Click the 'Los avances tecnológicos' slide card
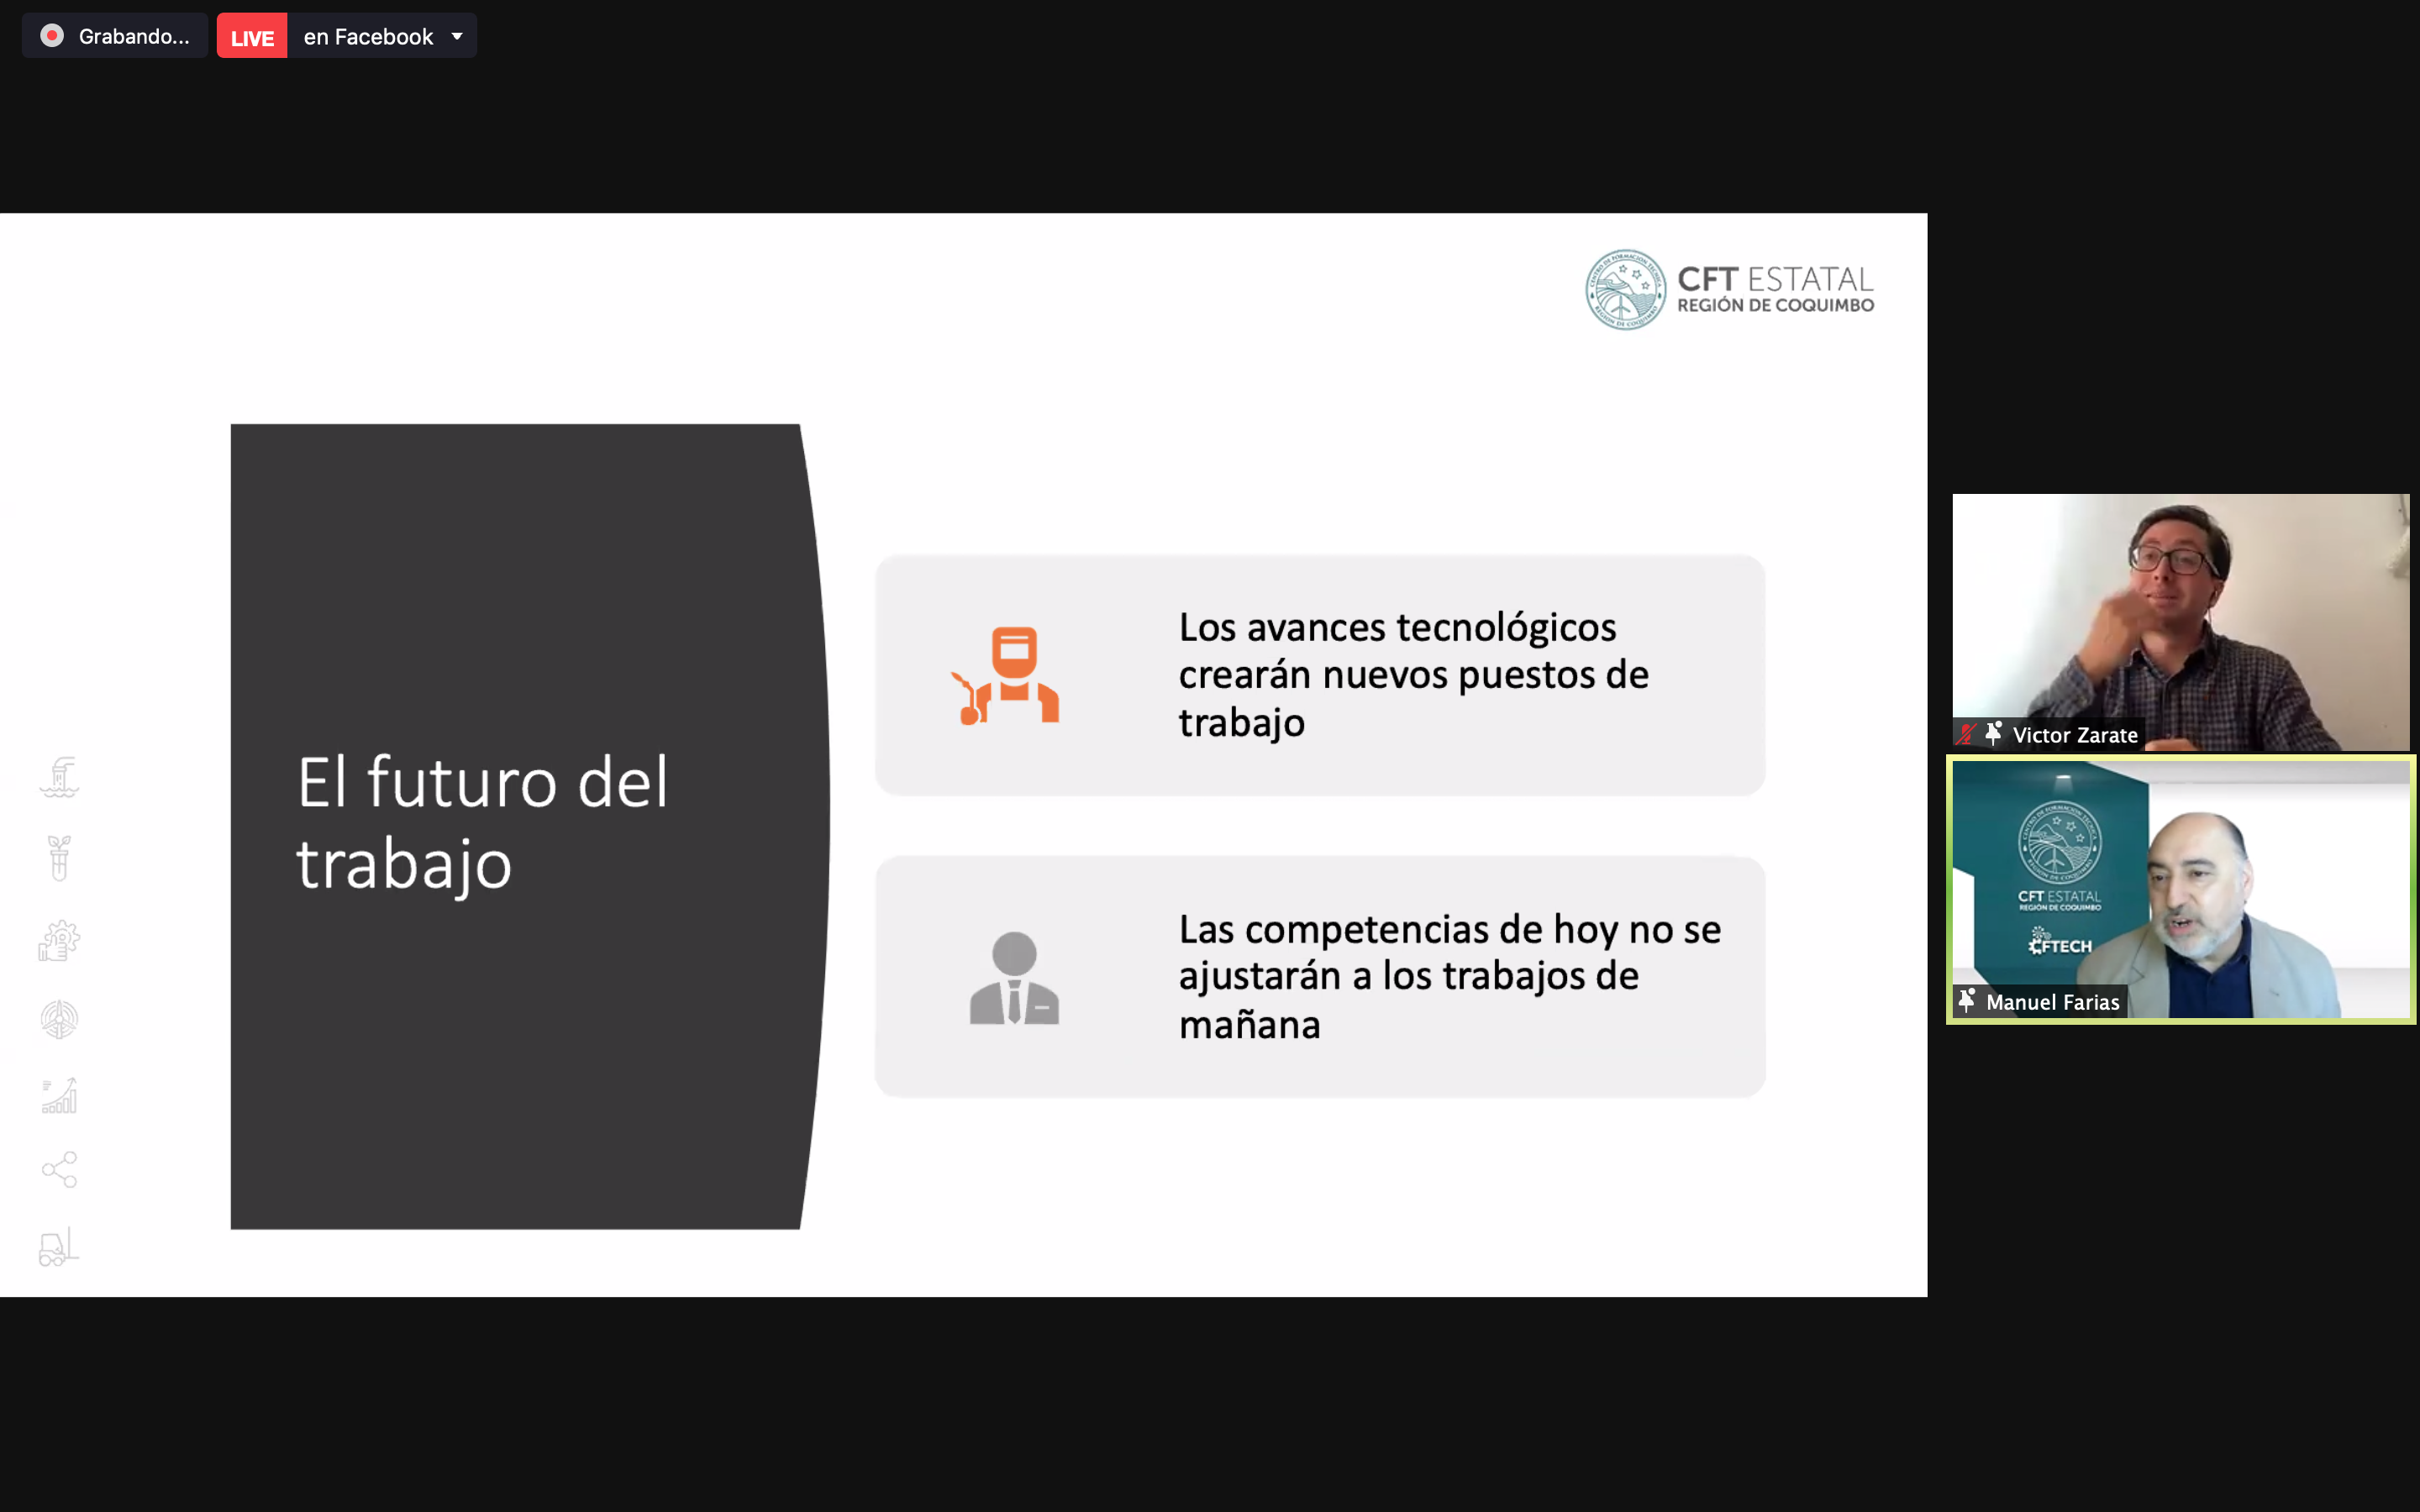 pos(1319,675)
